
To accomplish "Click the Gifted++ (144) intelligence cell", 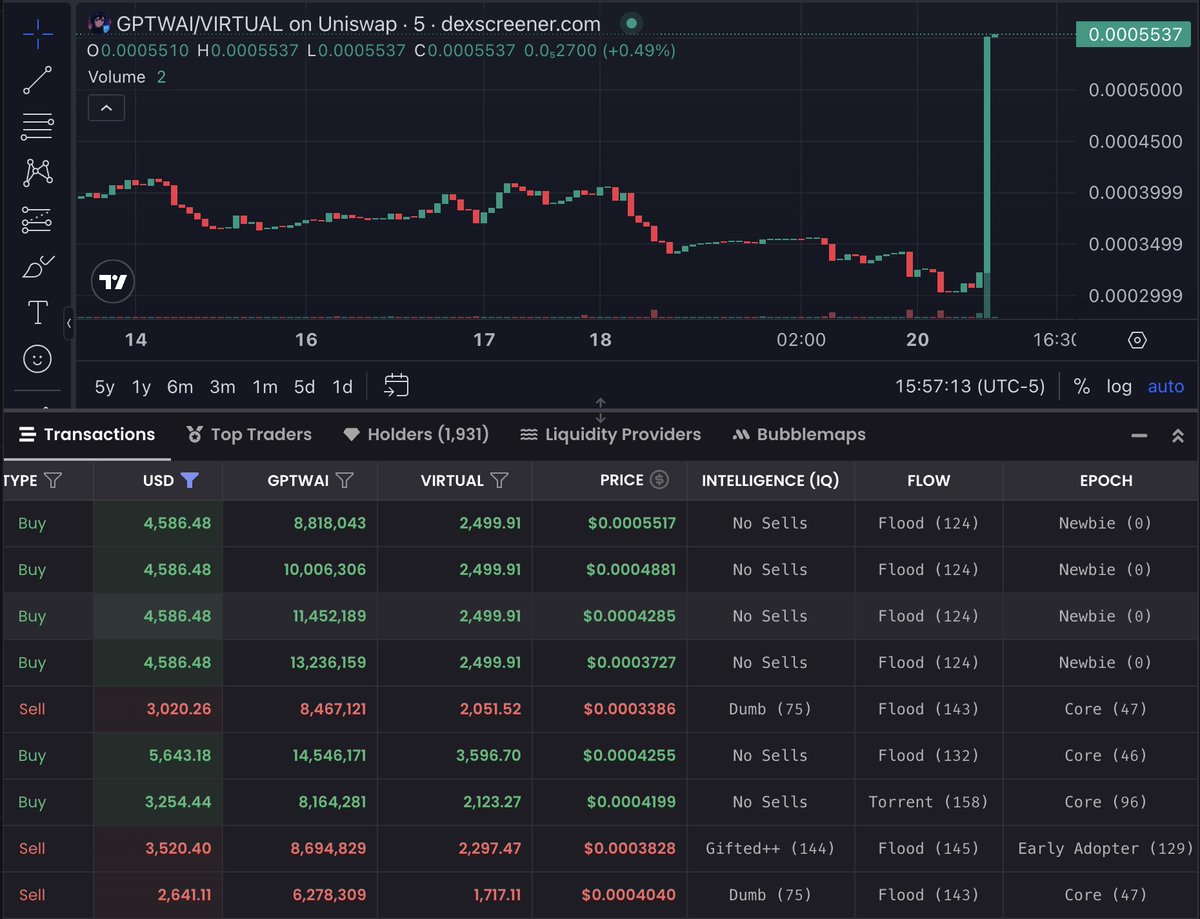I will click(x=770, y=848).
